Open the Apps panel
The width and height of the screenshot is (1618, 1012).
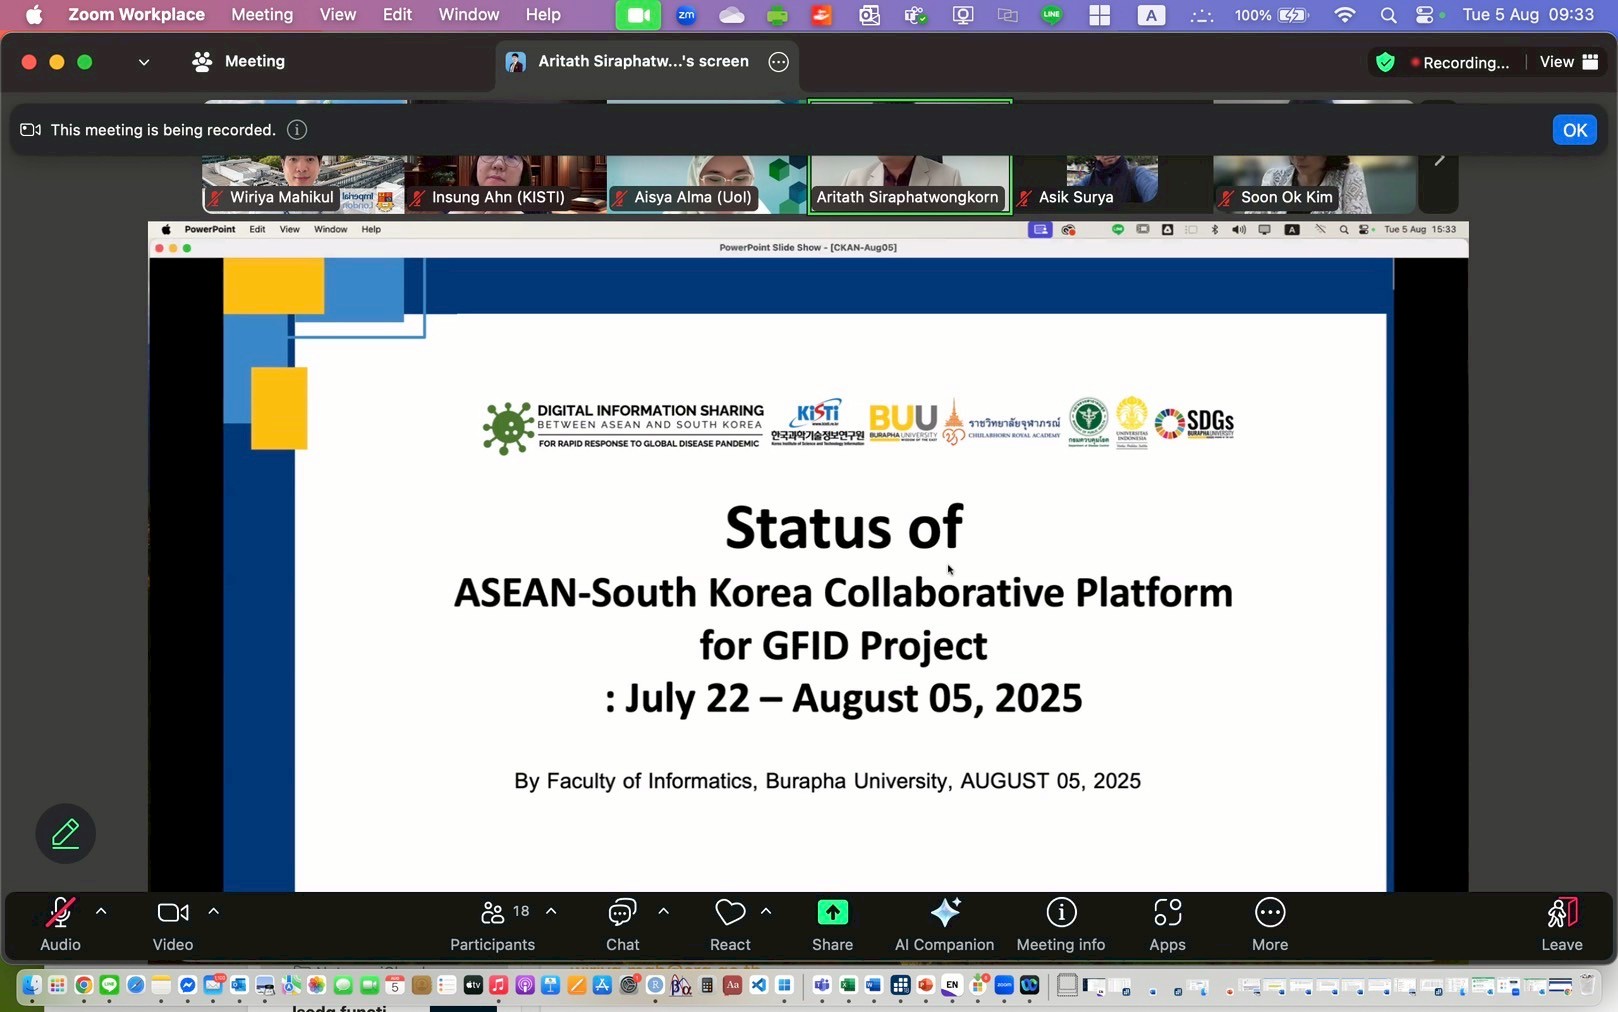tap(1167, 925)
